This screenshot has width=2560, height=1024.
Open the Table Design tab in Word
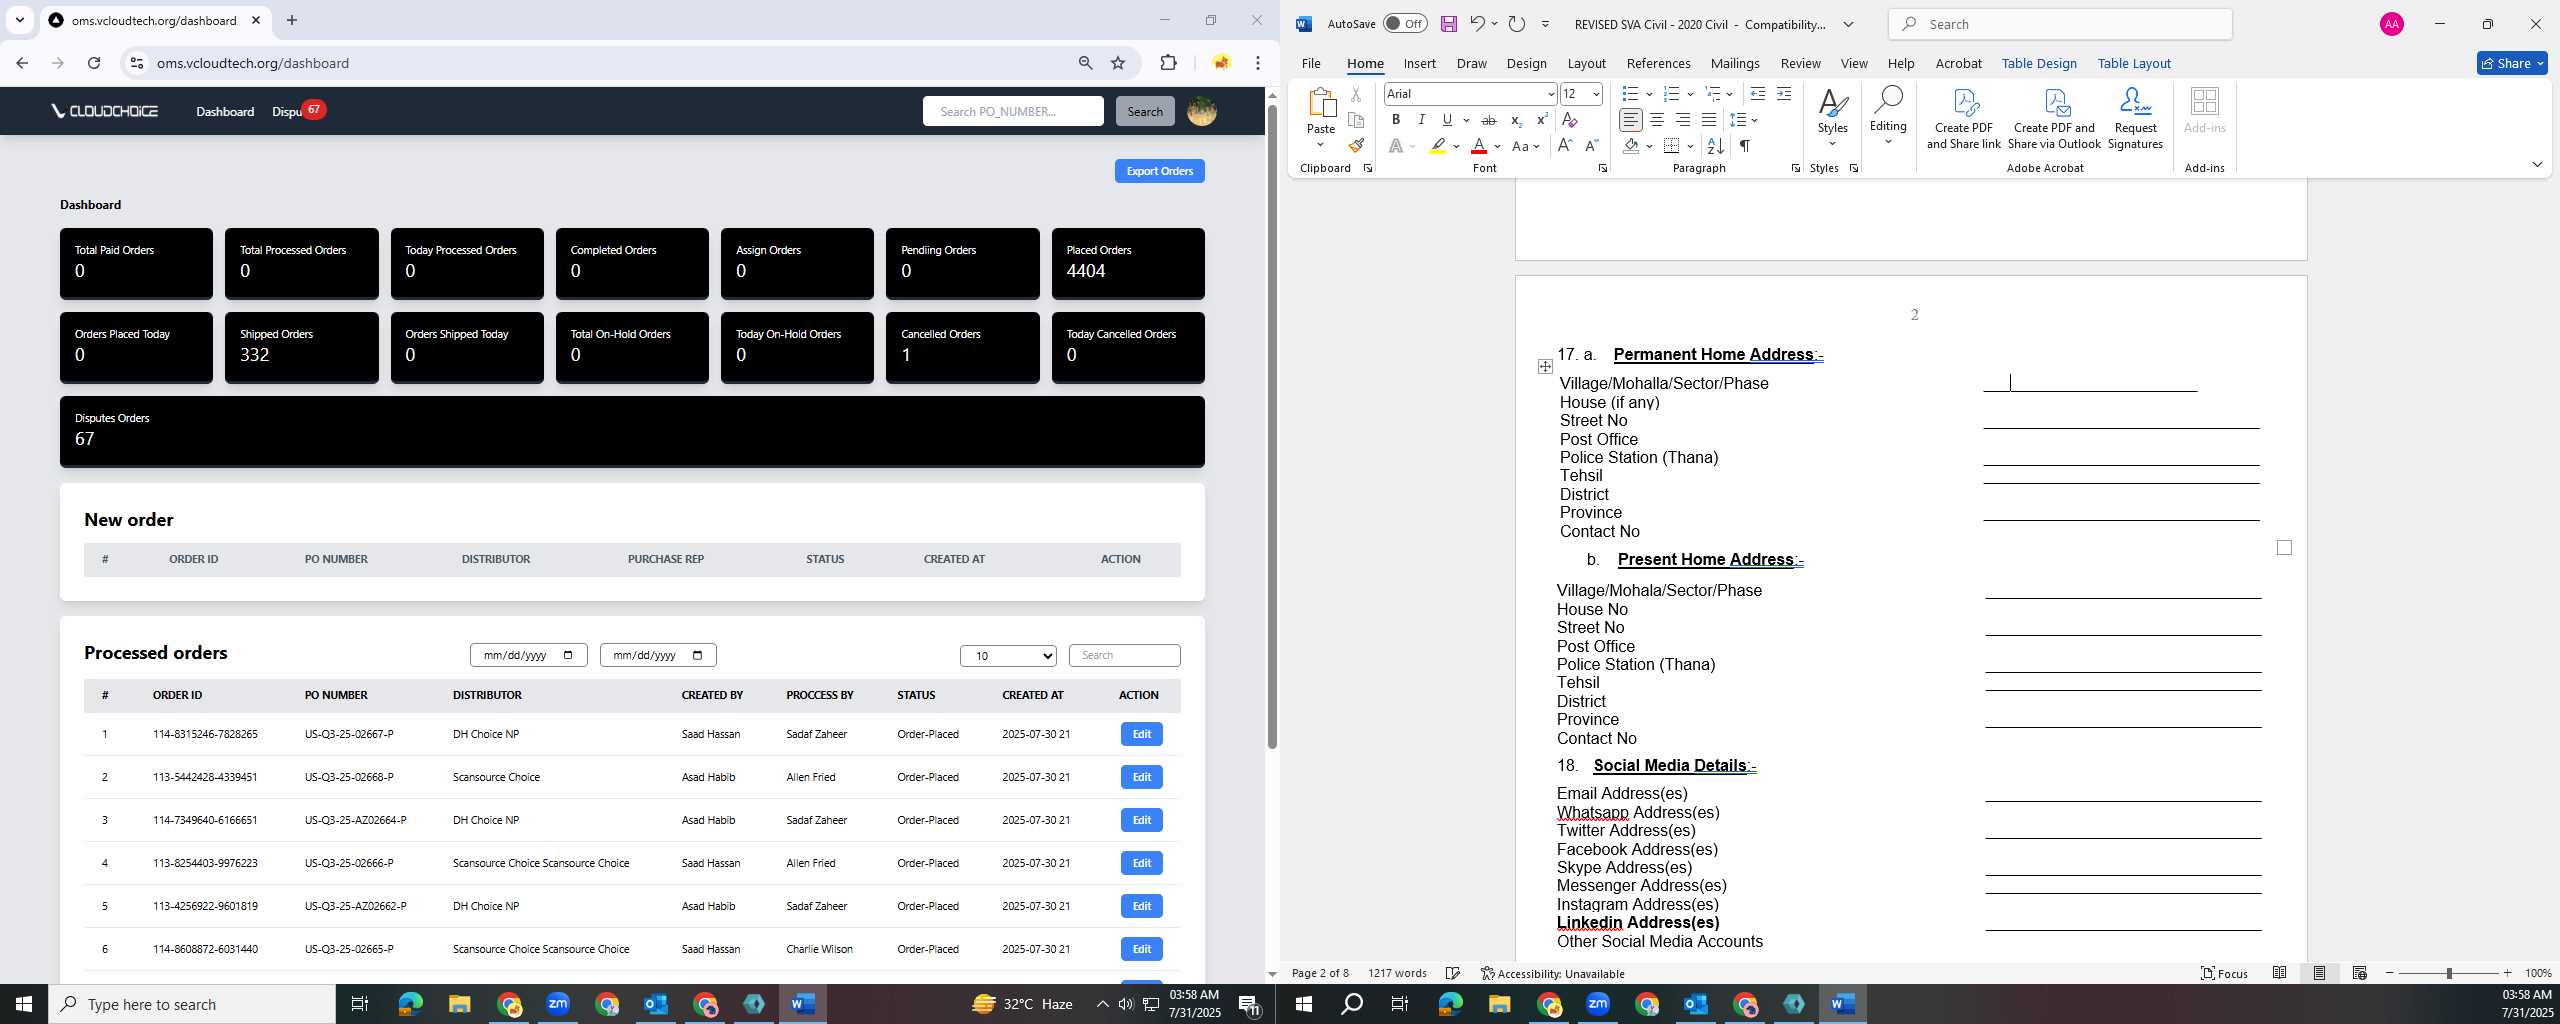(2039, 63)
